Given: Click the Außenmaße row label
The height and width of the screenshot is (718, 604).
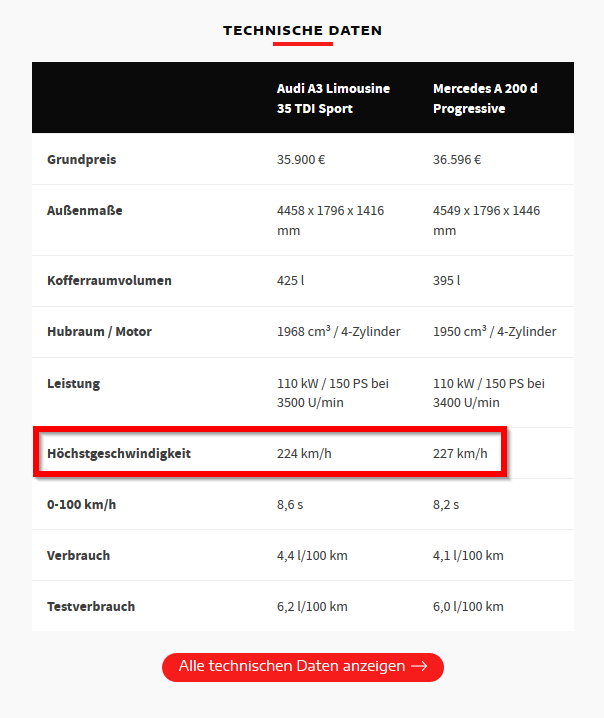Looking at the screenshot, I should click(85, 211).
